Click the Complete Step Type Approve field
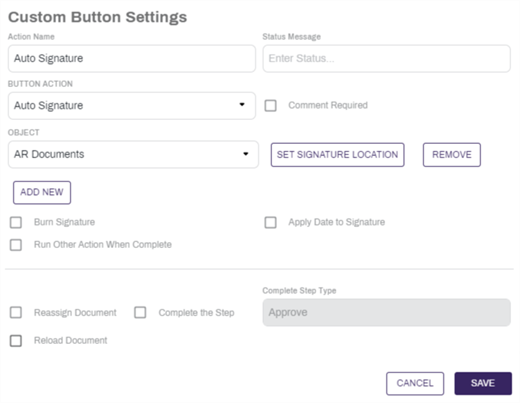The width and height of the screenshot is (520, 403). click(386, 312)
